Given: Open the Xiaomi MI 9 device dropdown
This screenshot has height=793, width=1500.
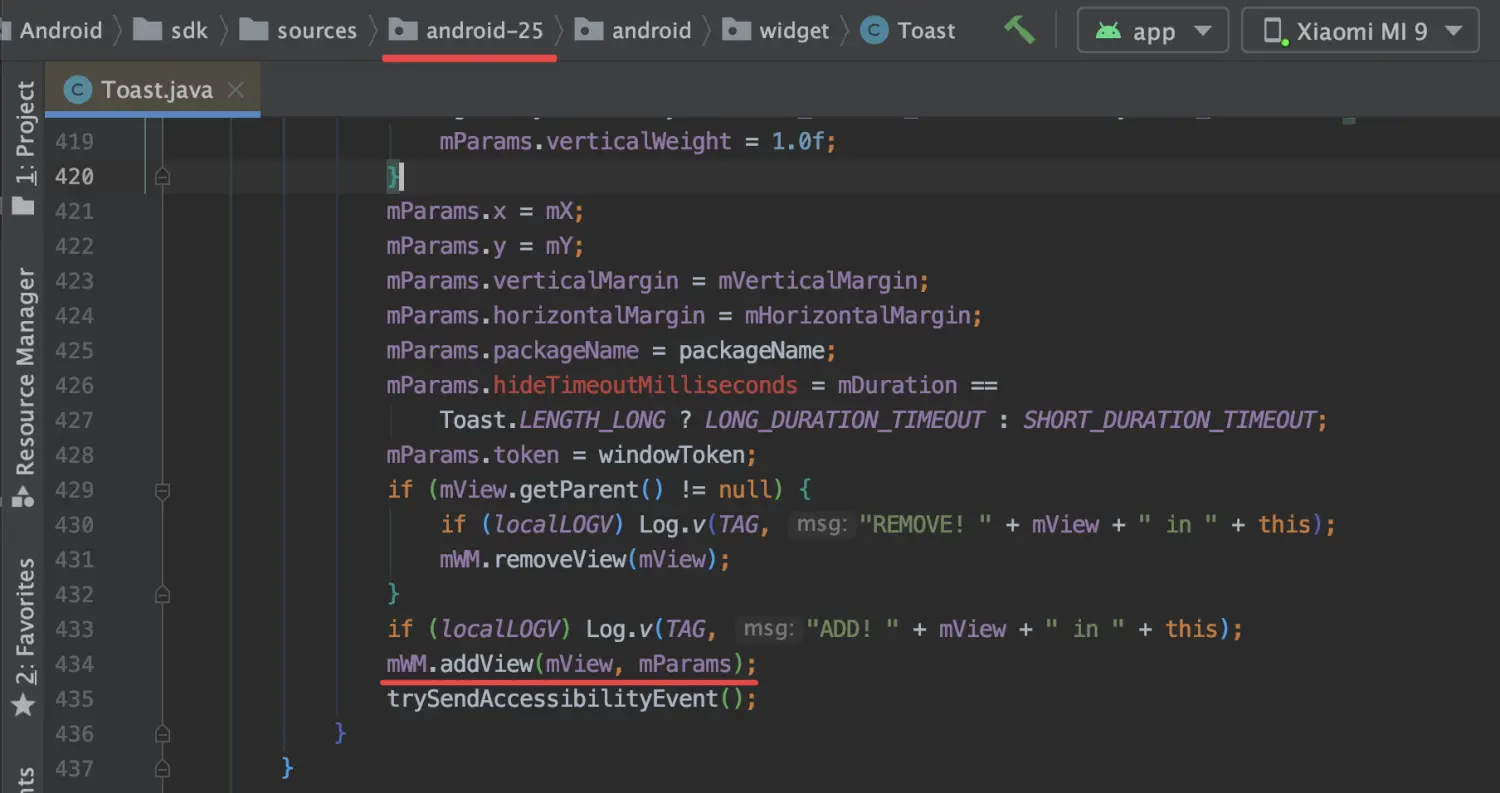Looking at the screenshot, I should [x=1360, y=31].
